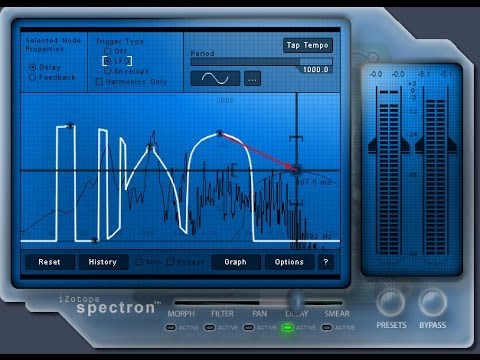Image resolution: width=480 pixels, height=360 pixels.
Task: Select the bottom node near second pulse
Action: (x=95, y=240)
